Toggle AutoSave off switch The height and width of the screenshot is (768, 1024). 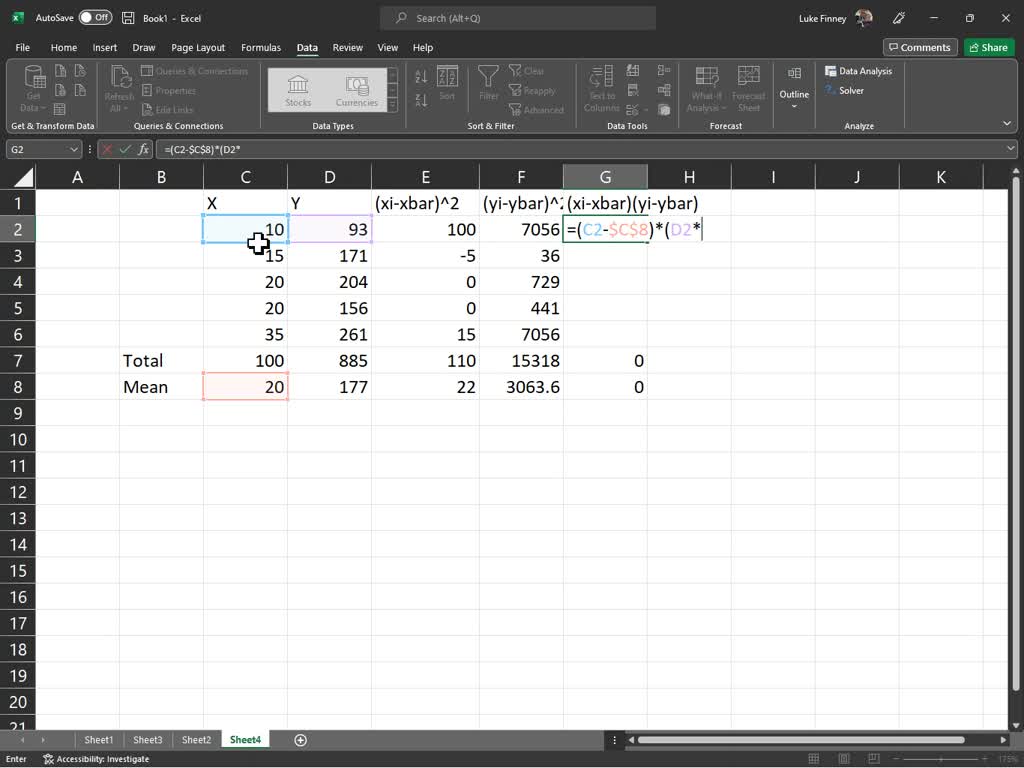pyautogui.click(x=95, y=17)
